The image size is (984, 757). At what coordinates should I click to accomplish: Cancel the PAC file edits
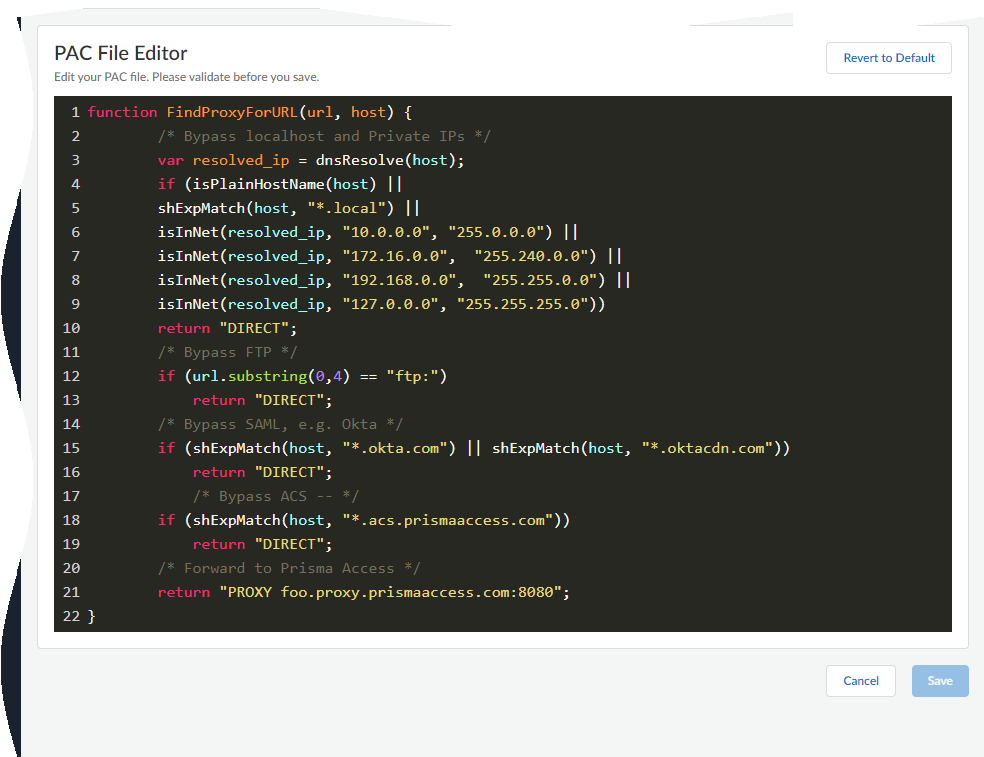point(860,681)
